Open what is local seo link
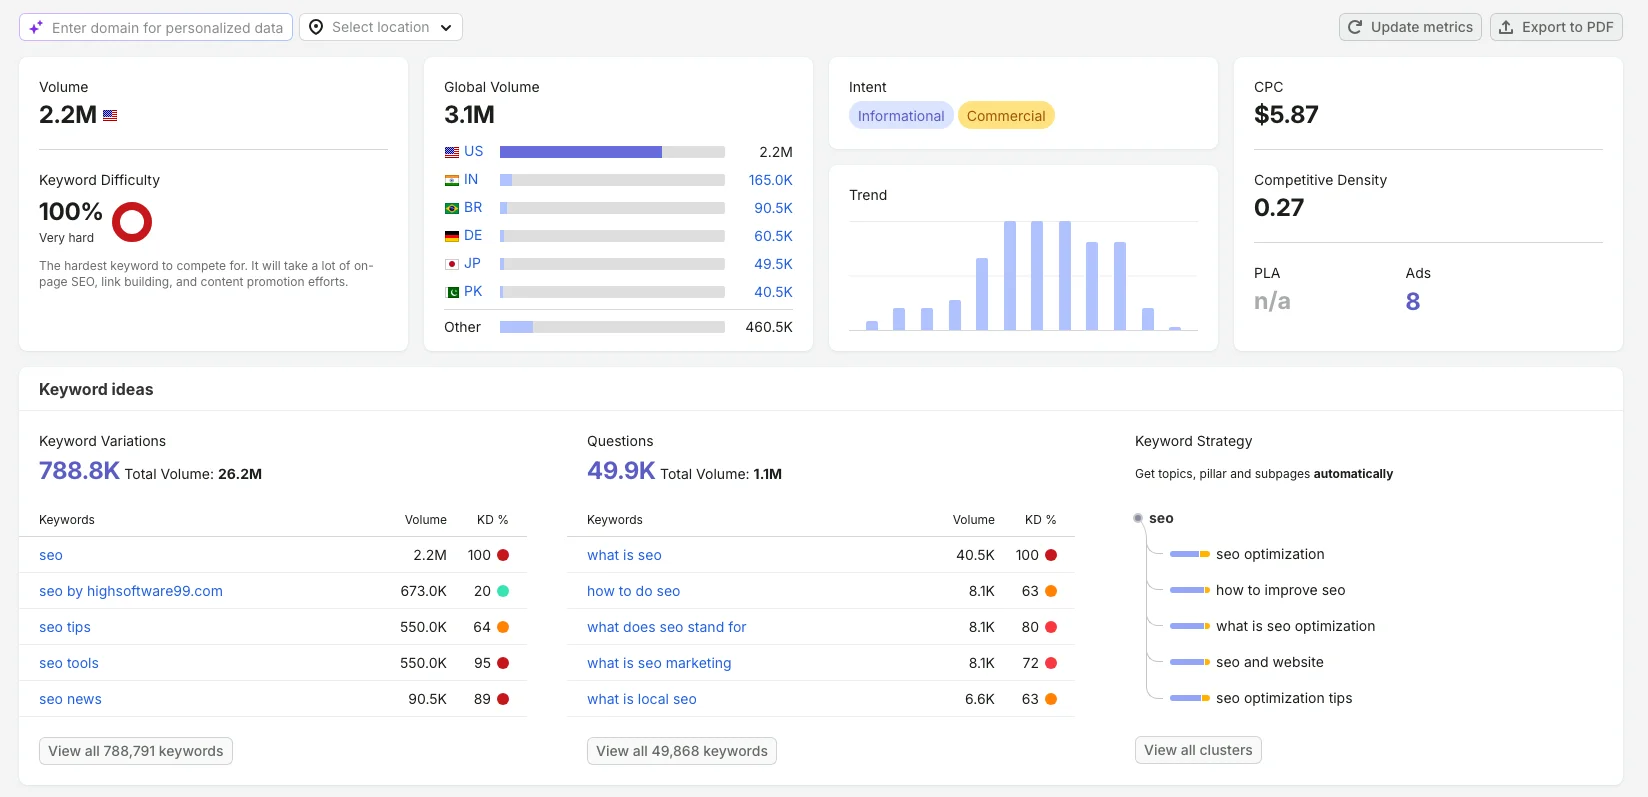 tap(642, 699)
